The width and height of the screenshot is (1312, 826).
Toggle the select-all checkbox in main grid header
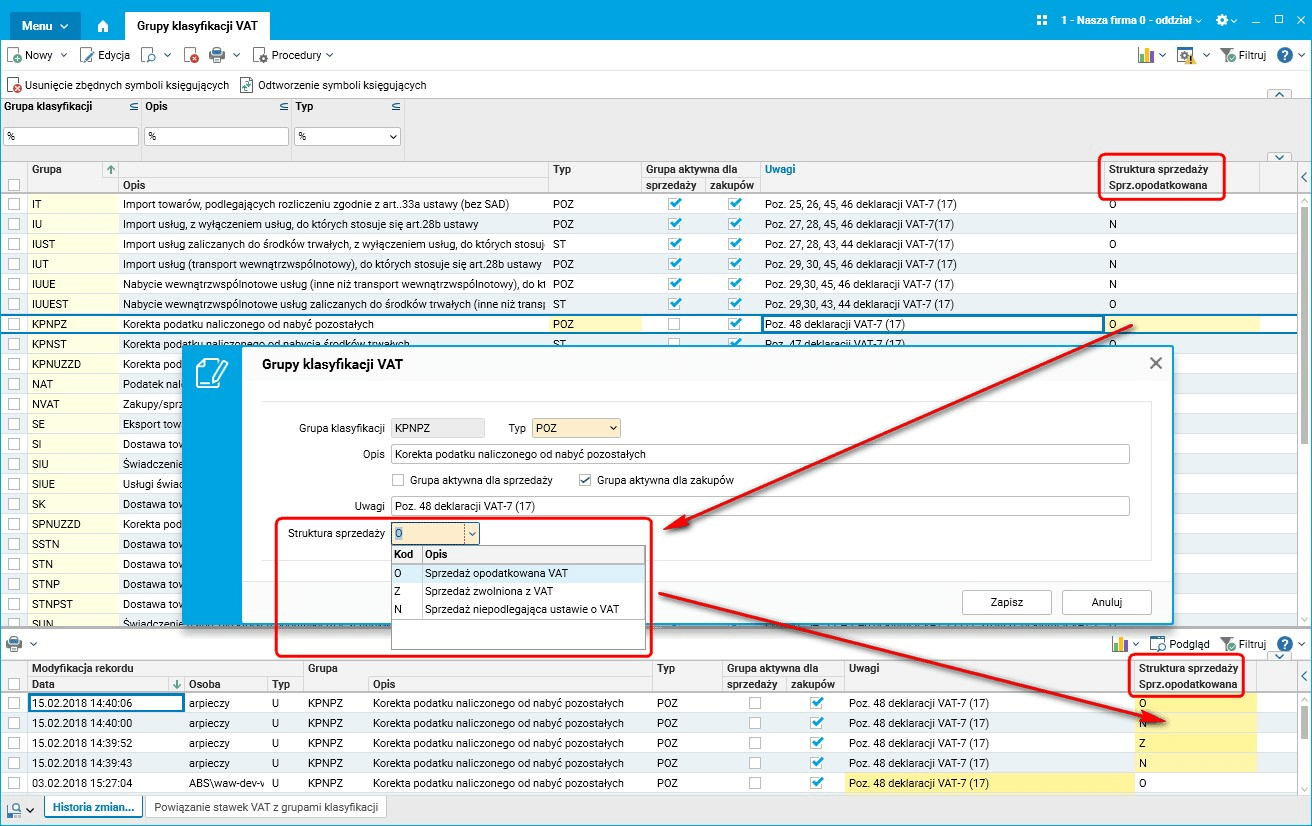pos(14,185)
